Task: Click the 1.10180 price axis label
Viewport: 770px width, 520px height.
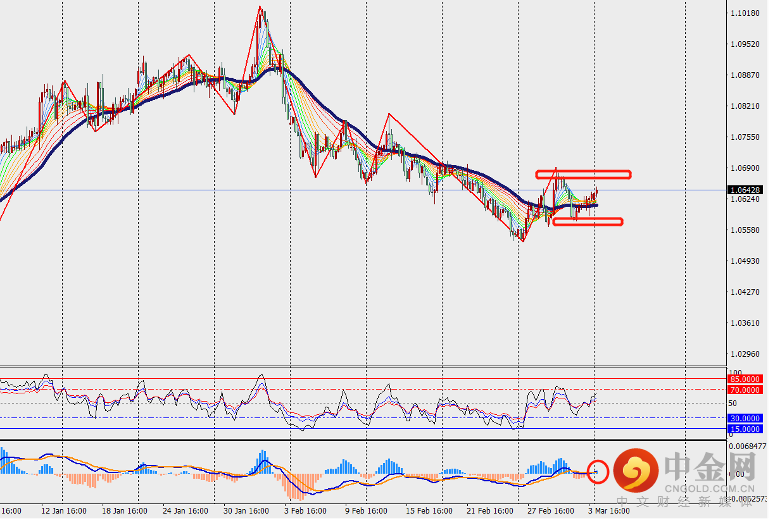Action: (x=744, y=13)
